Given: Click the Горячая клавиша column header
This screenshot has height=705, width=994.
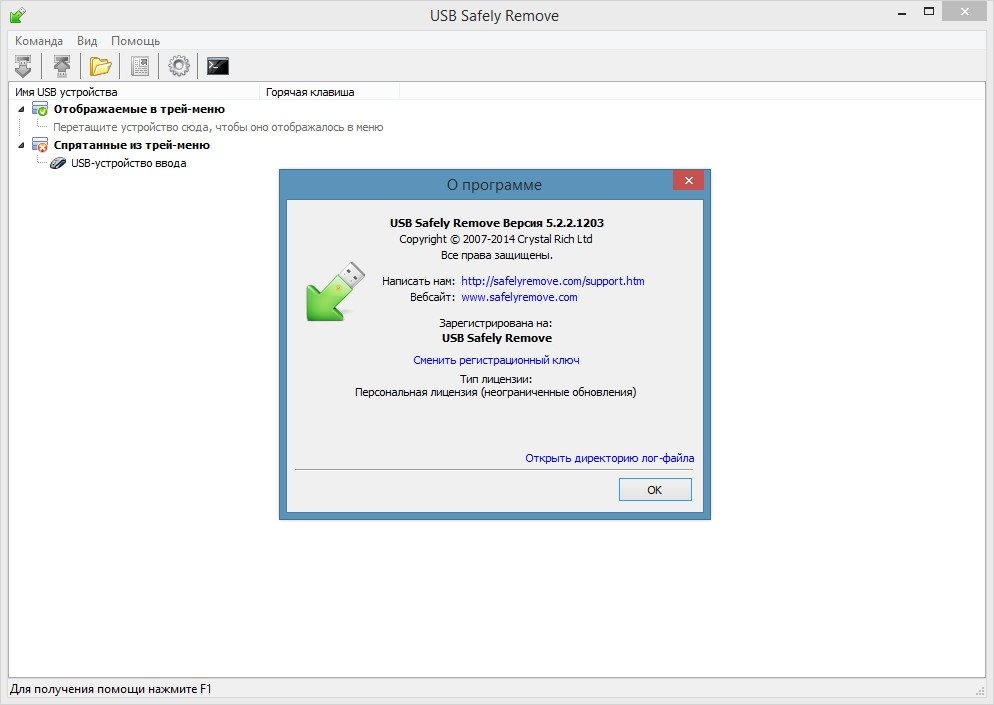Looking at the screenshot, I should (310, 92).
